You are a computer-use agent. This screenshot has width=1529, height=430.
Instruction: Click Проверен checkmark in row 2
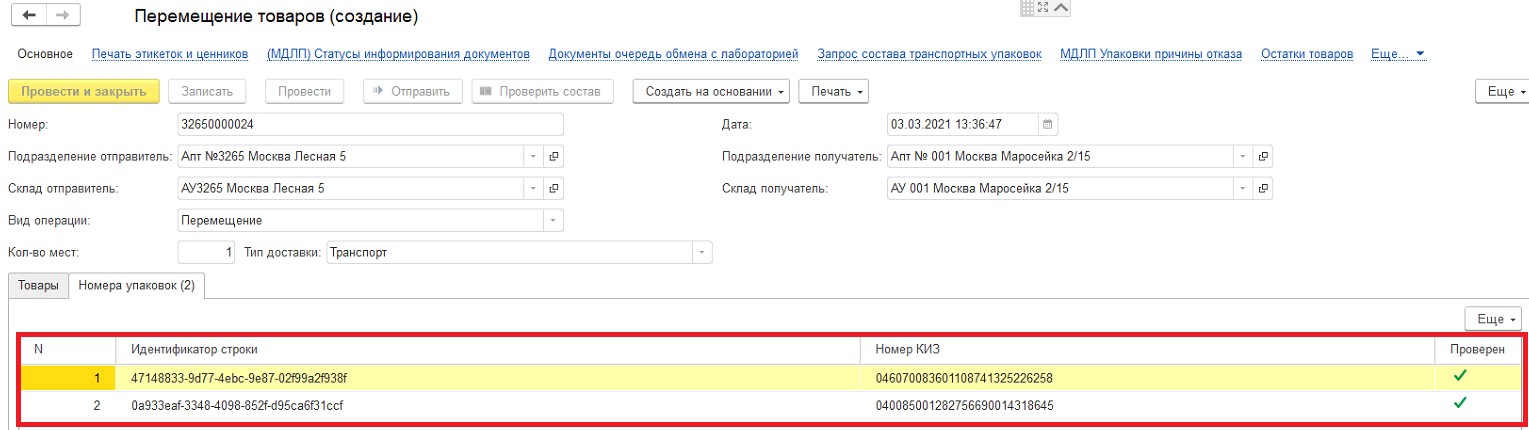[x=1460, y=403]
